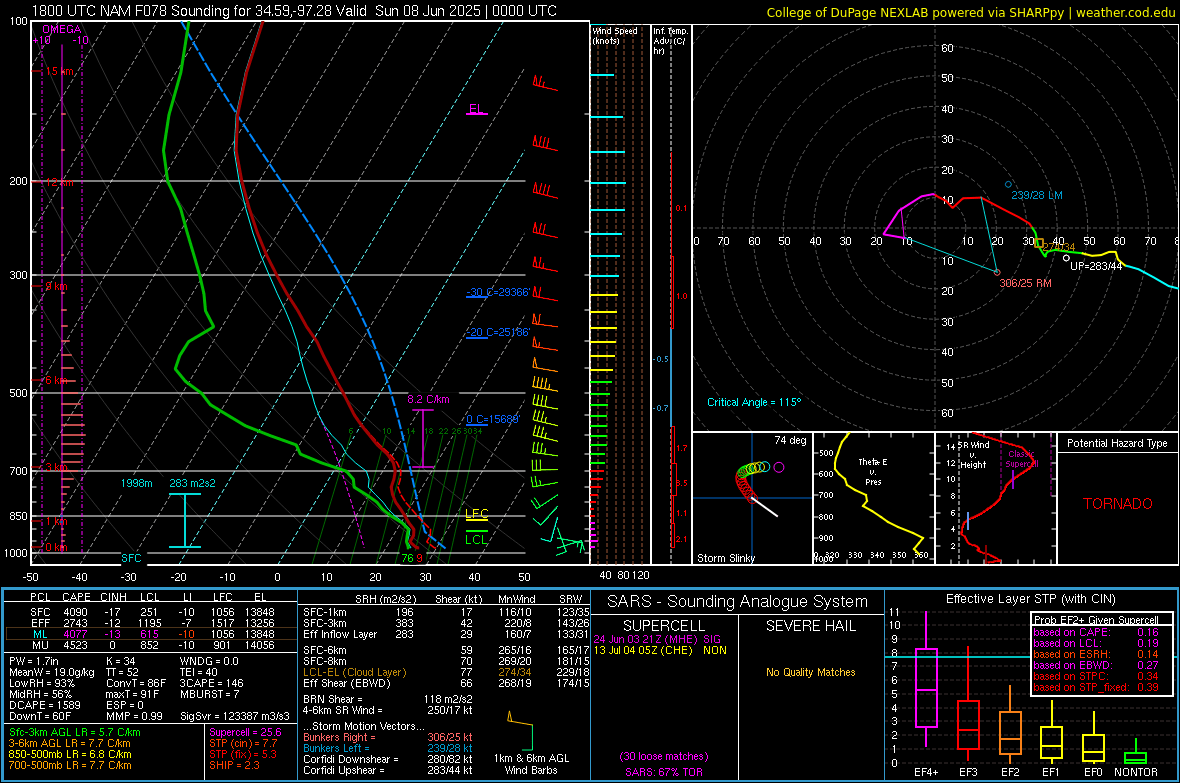Image resolution: width=1180 pixels, height=783 pixels.
Task: Click the 'SHIP = 2.3' index
Action: tap(234, 765)
